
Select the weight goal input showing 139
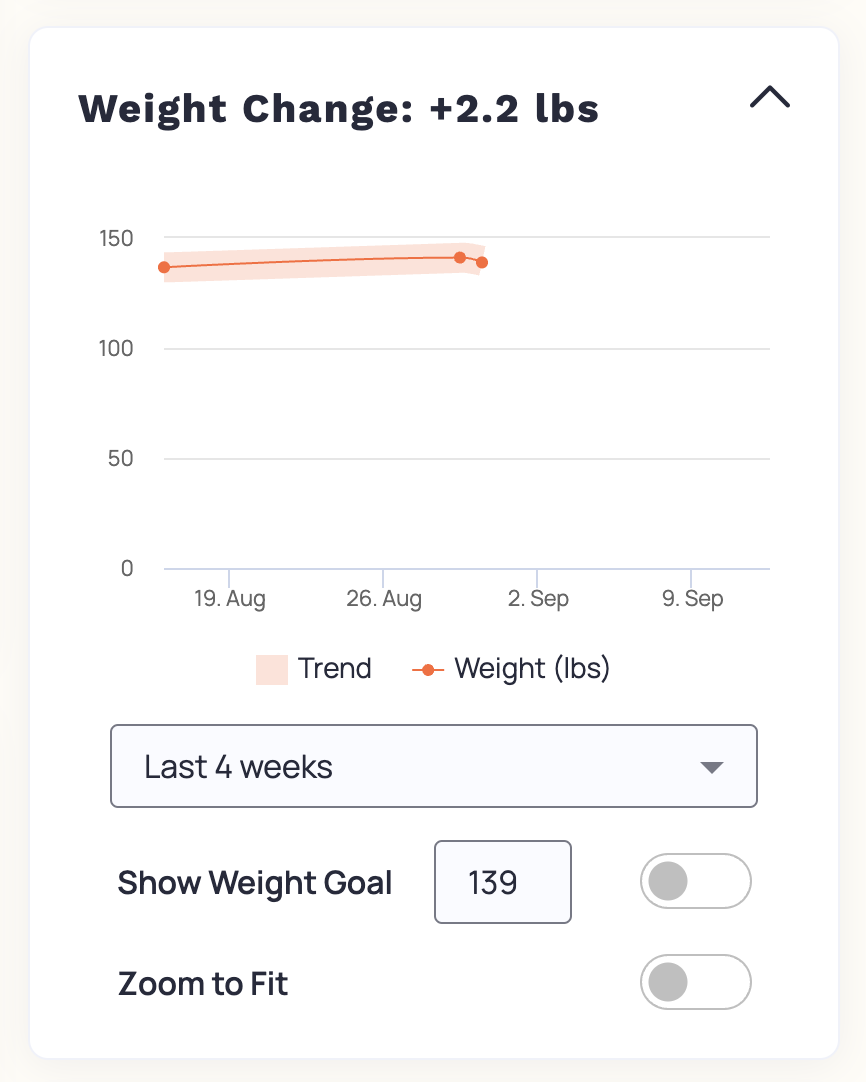point(502,881)
